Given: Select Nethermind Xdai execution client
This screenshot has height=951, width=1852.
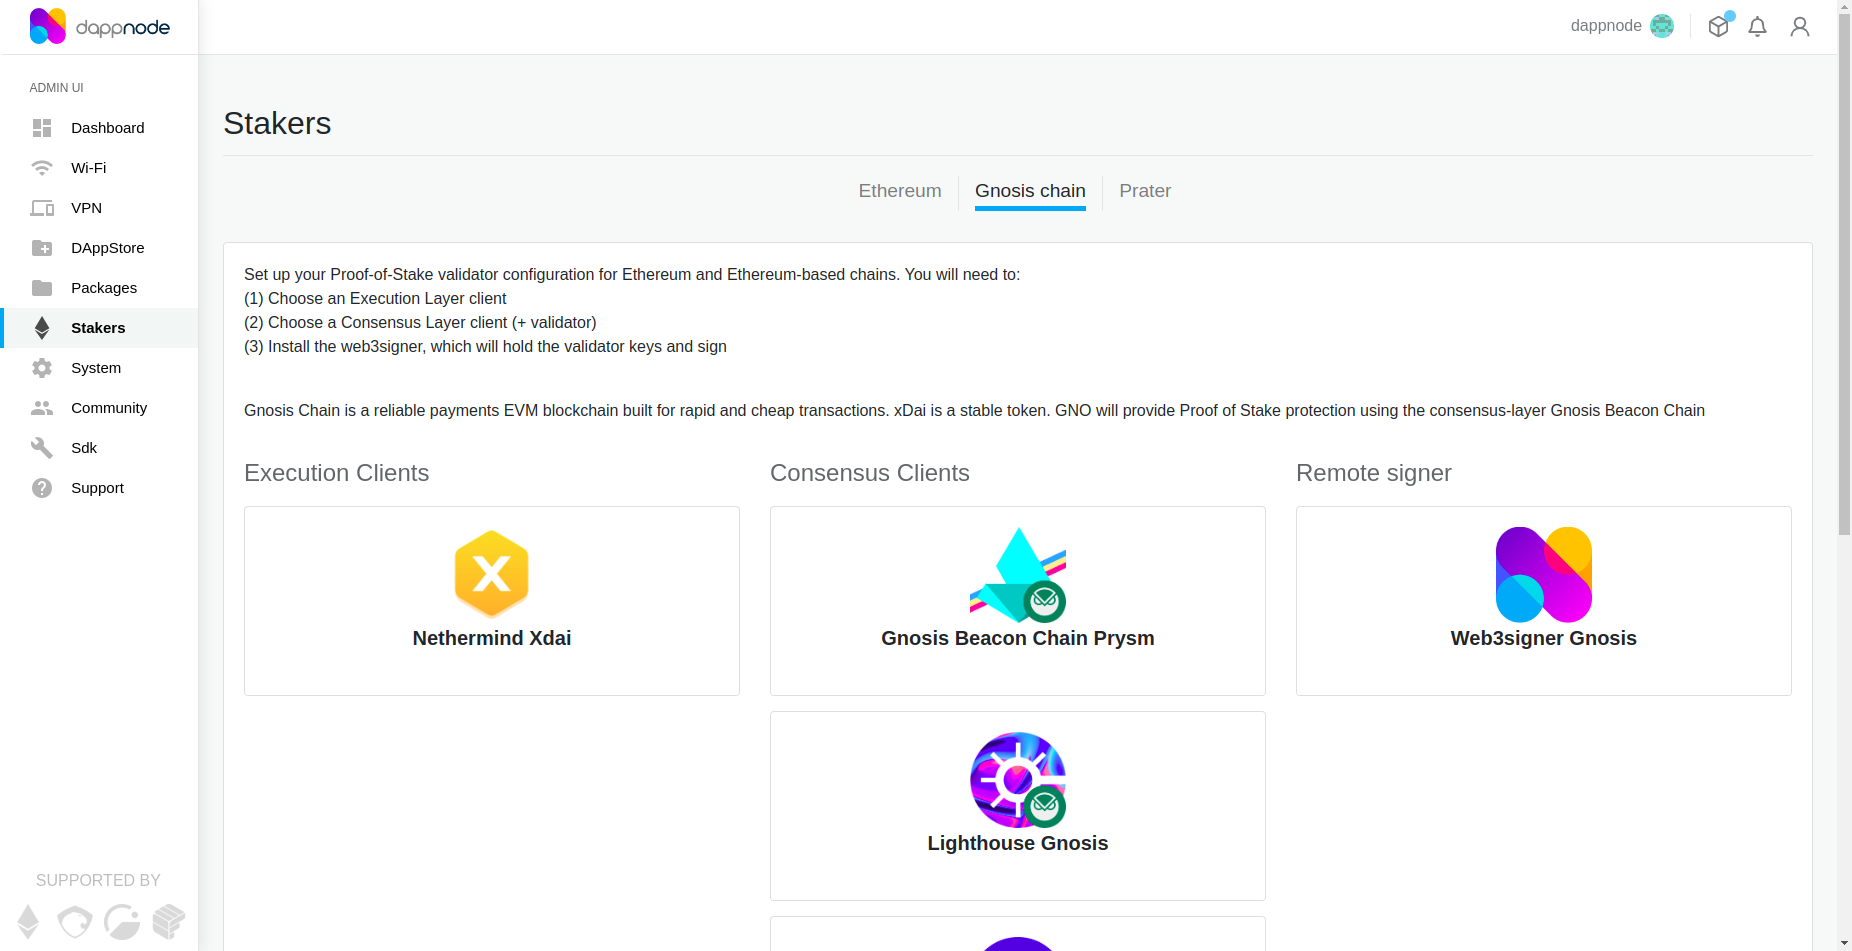Looking at the screenshot, I should pos(492,601).
